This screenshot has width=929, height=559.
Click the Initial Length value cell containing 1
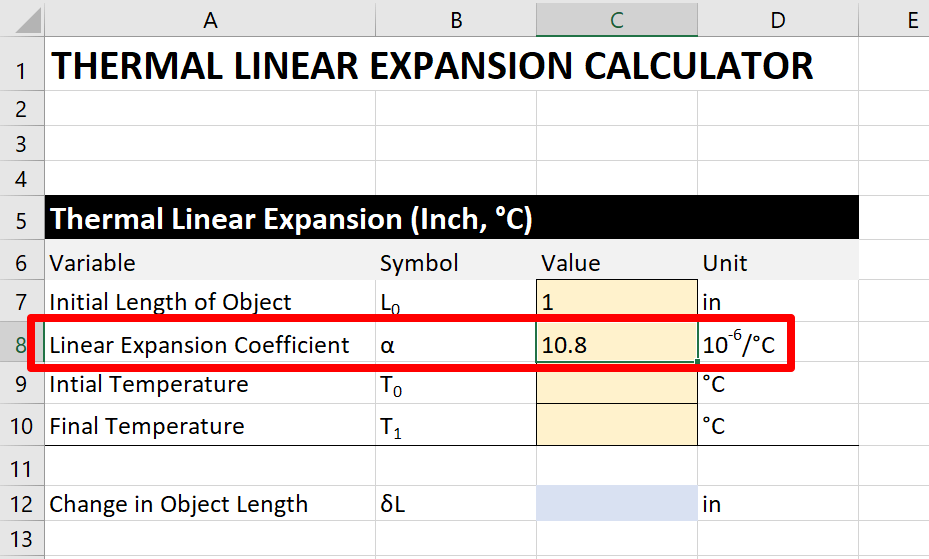[x=617, y=301]
